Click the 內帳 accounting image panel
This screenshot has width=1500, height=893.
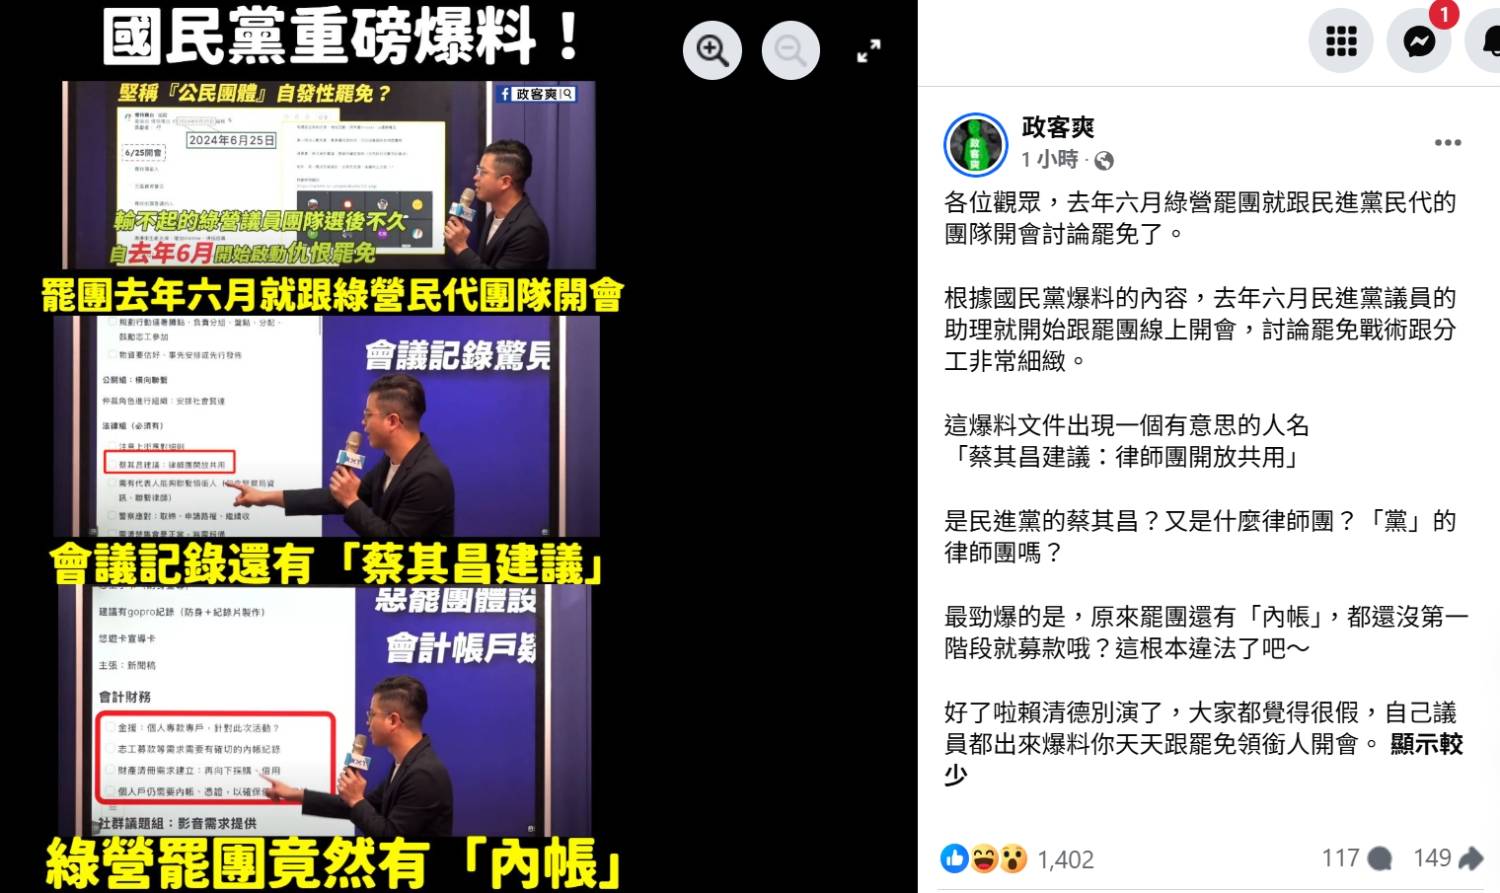(327, 711)
